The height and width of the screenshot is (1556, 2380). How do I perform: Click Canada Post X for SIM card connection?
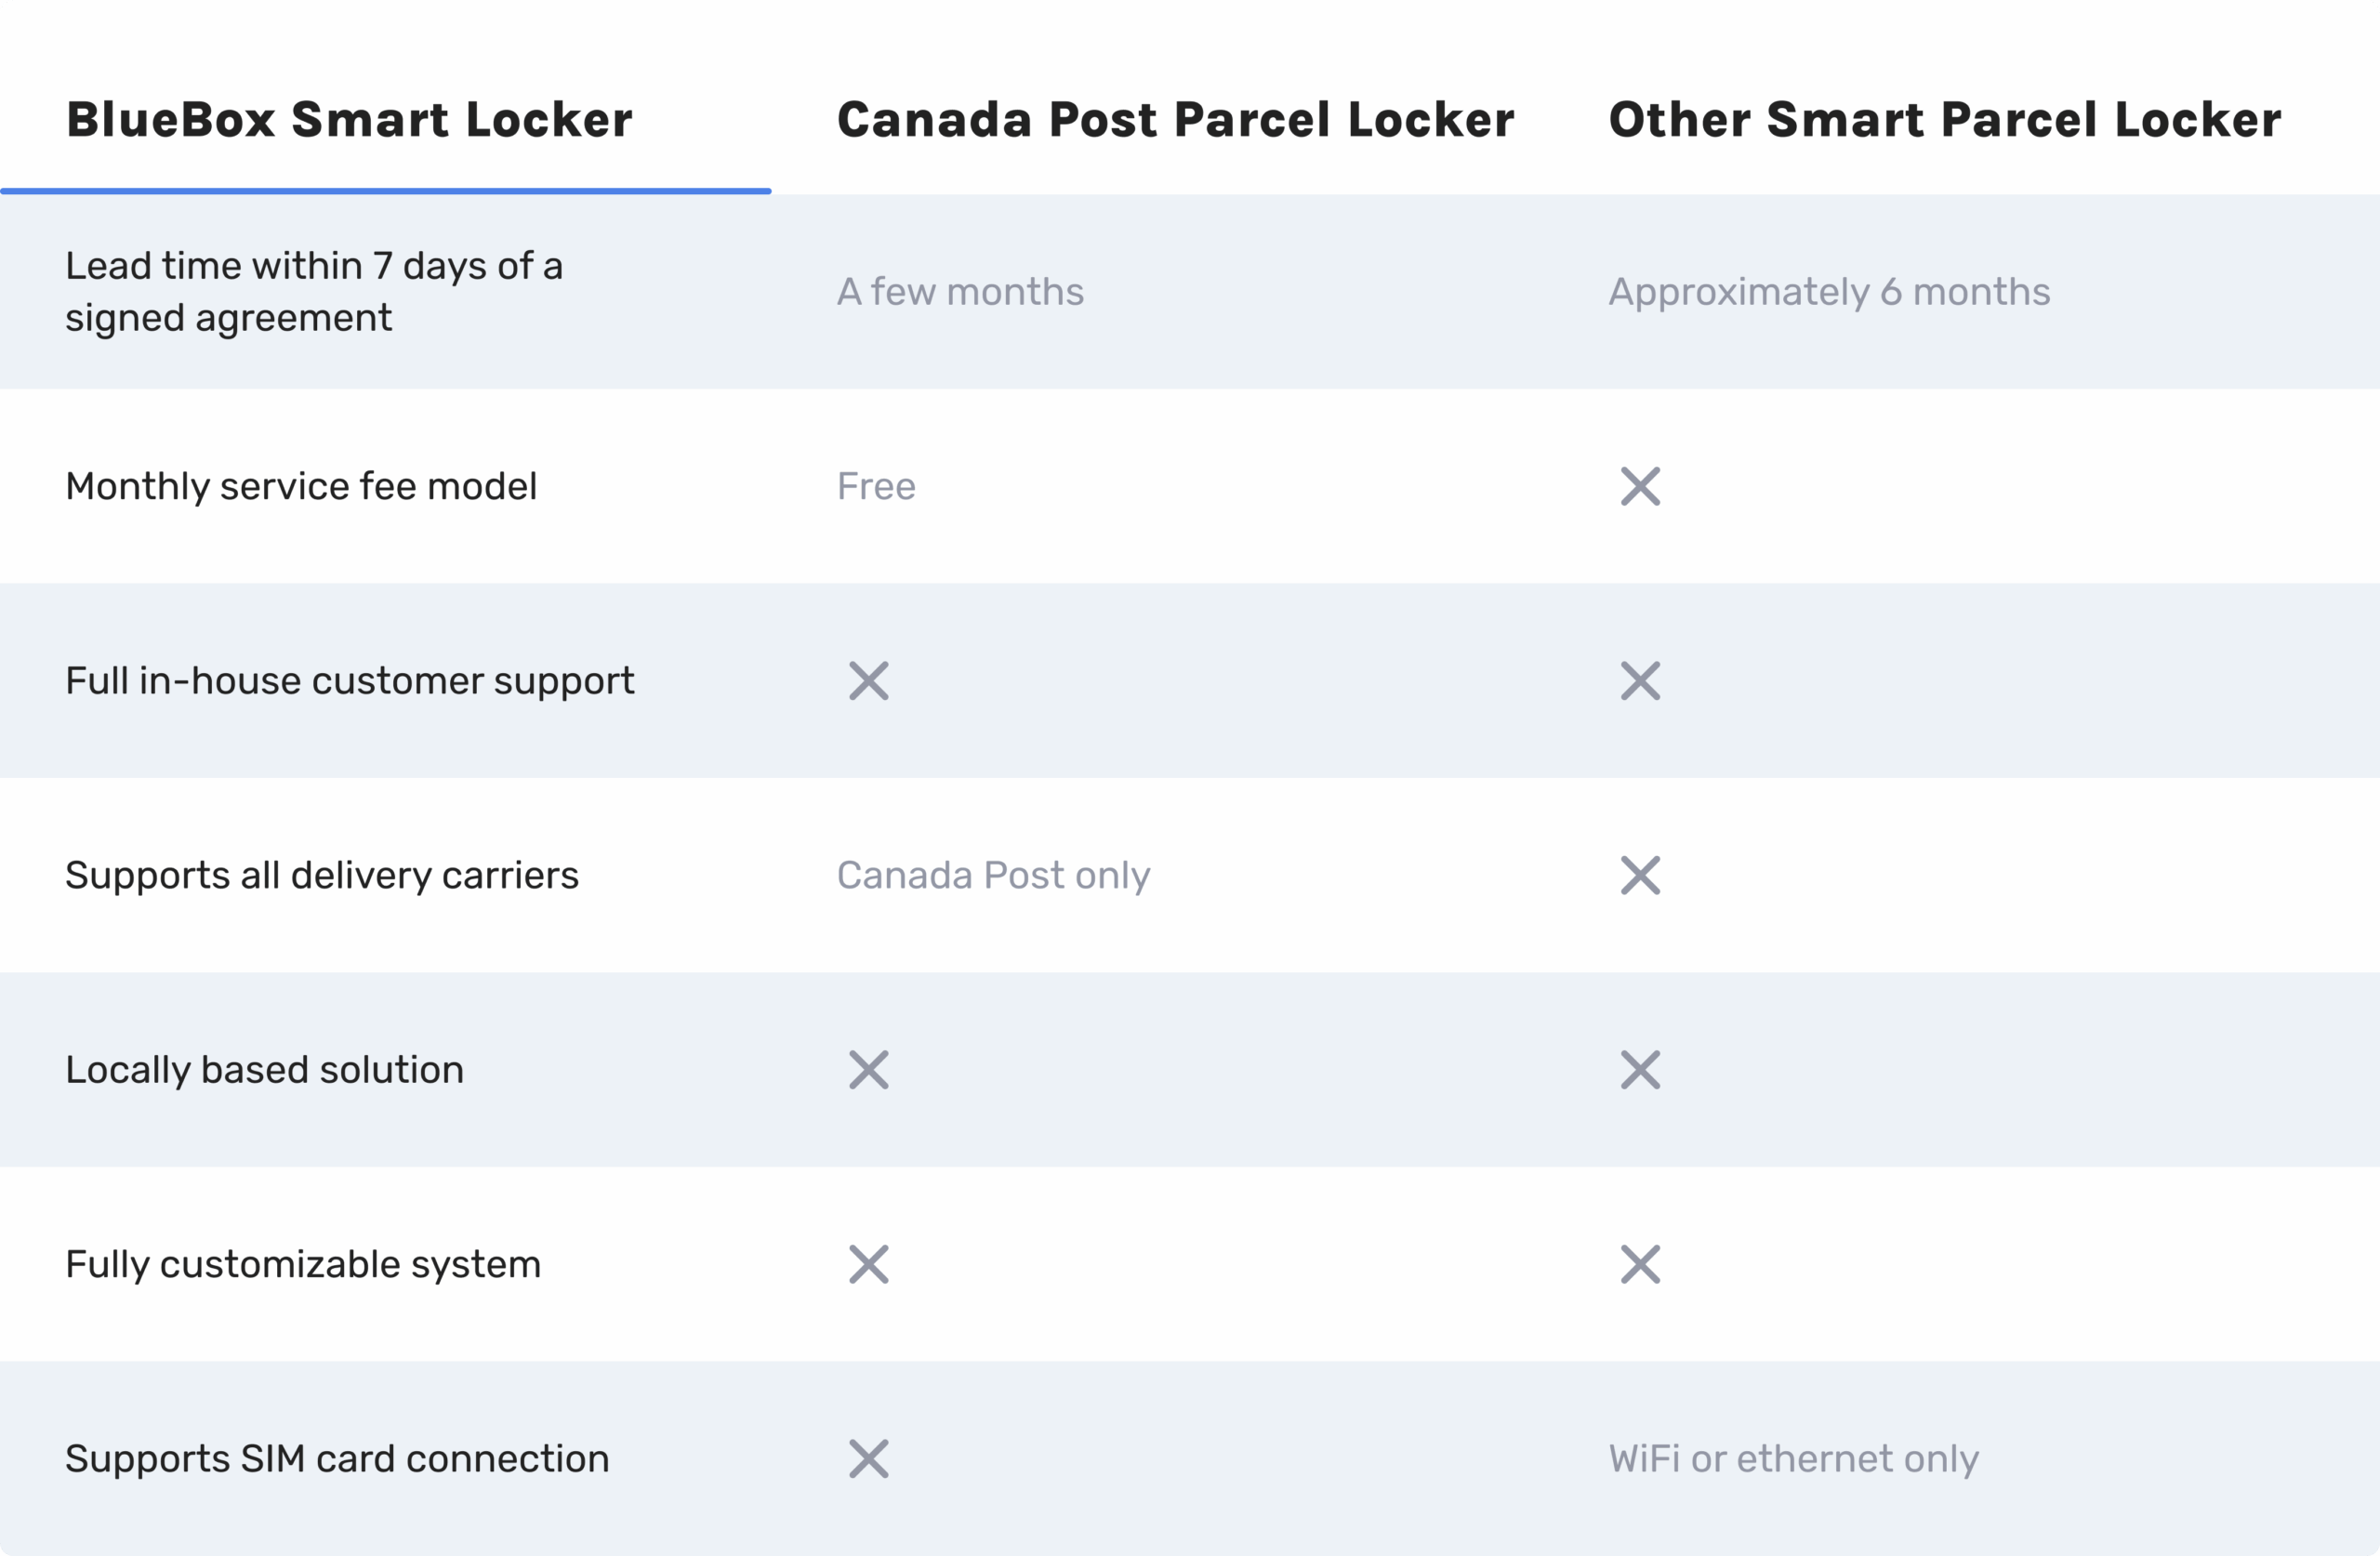click(x=868, y=1459)
